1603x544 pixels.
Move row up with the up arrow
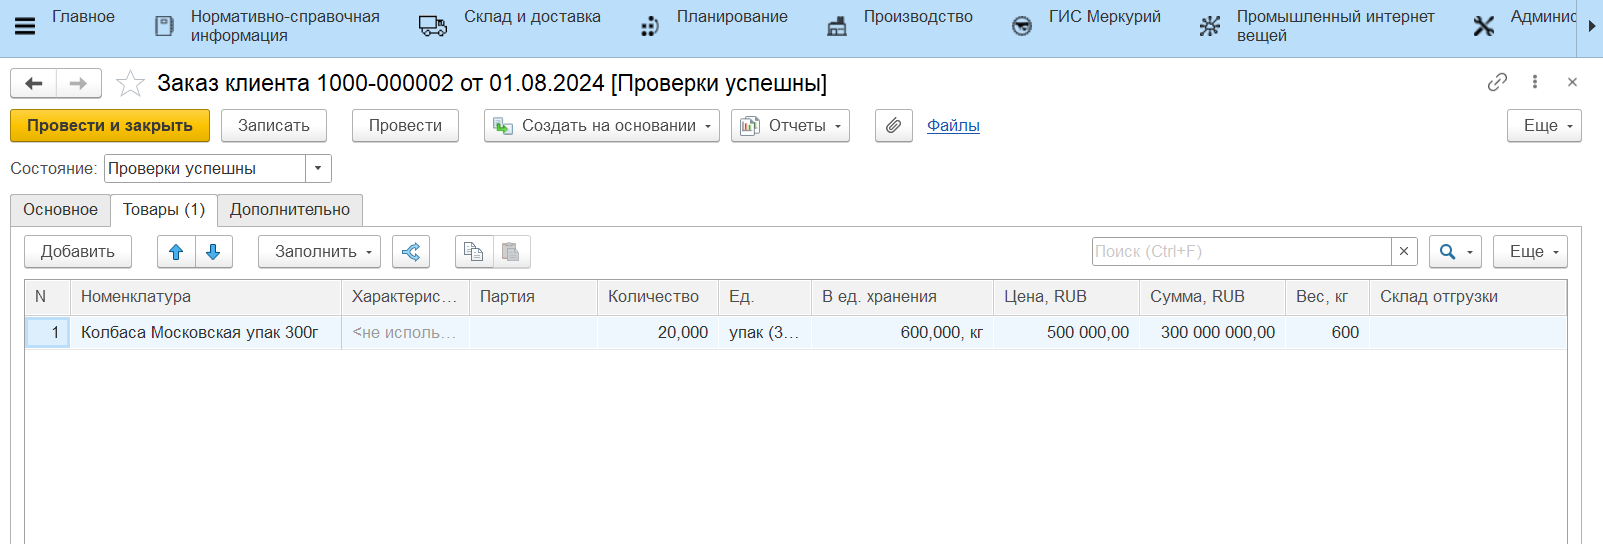pos(176,252)
